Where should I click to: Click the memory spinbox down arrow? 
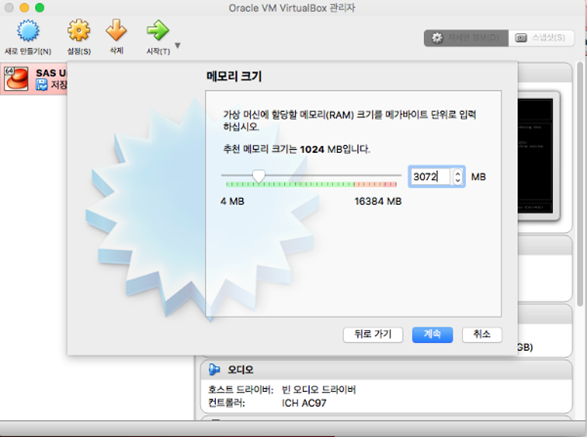pyautogui.click(x=457, y=180)
